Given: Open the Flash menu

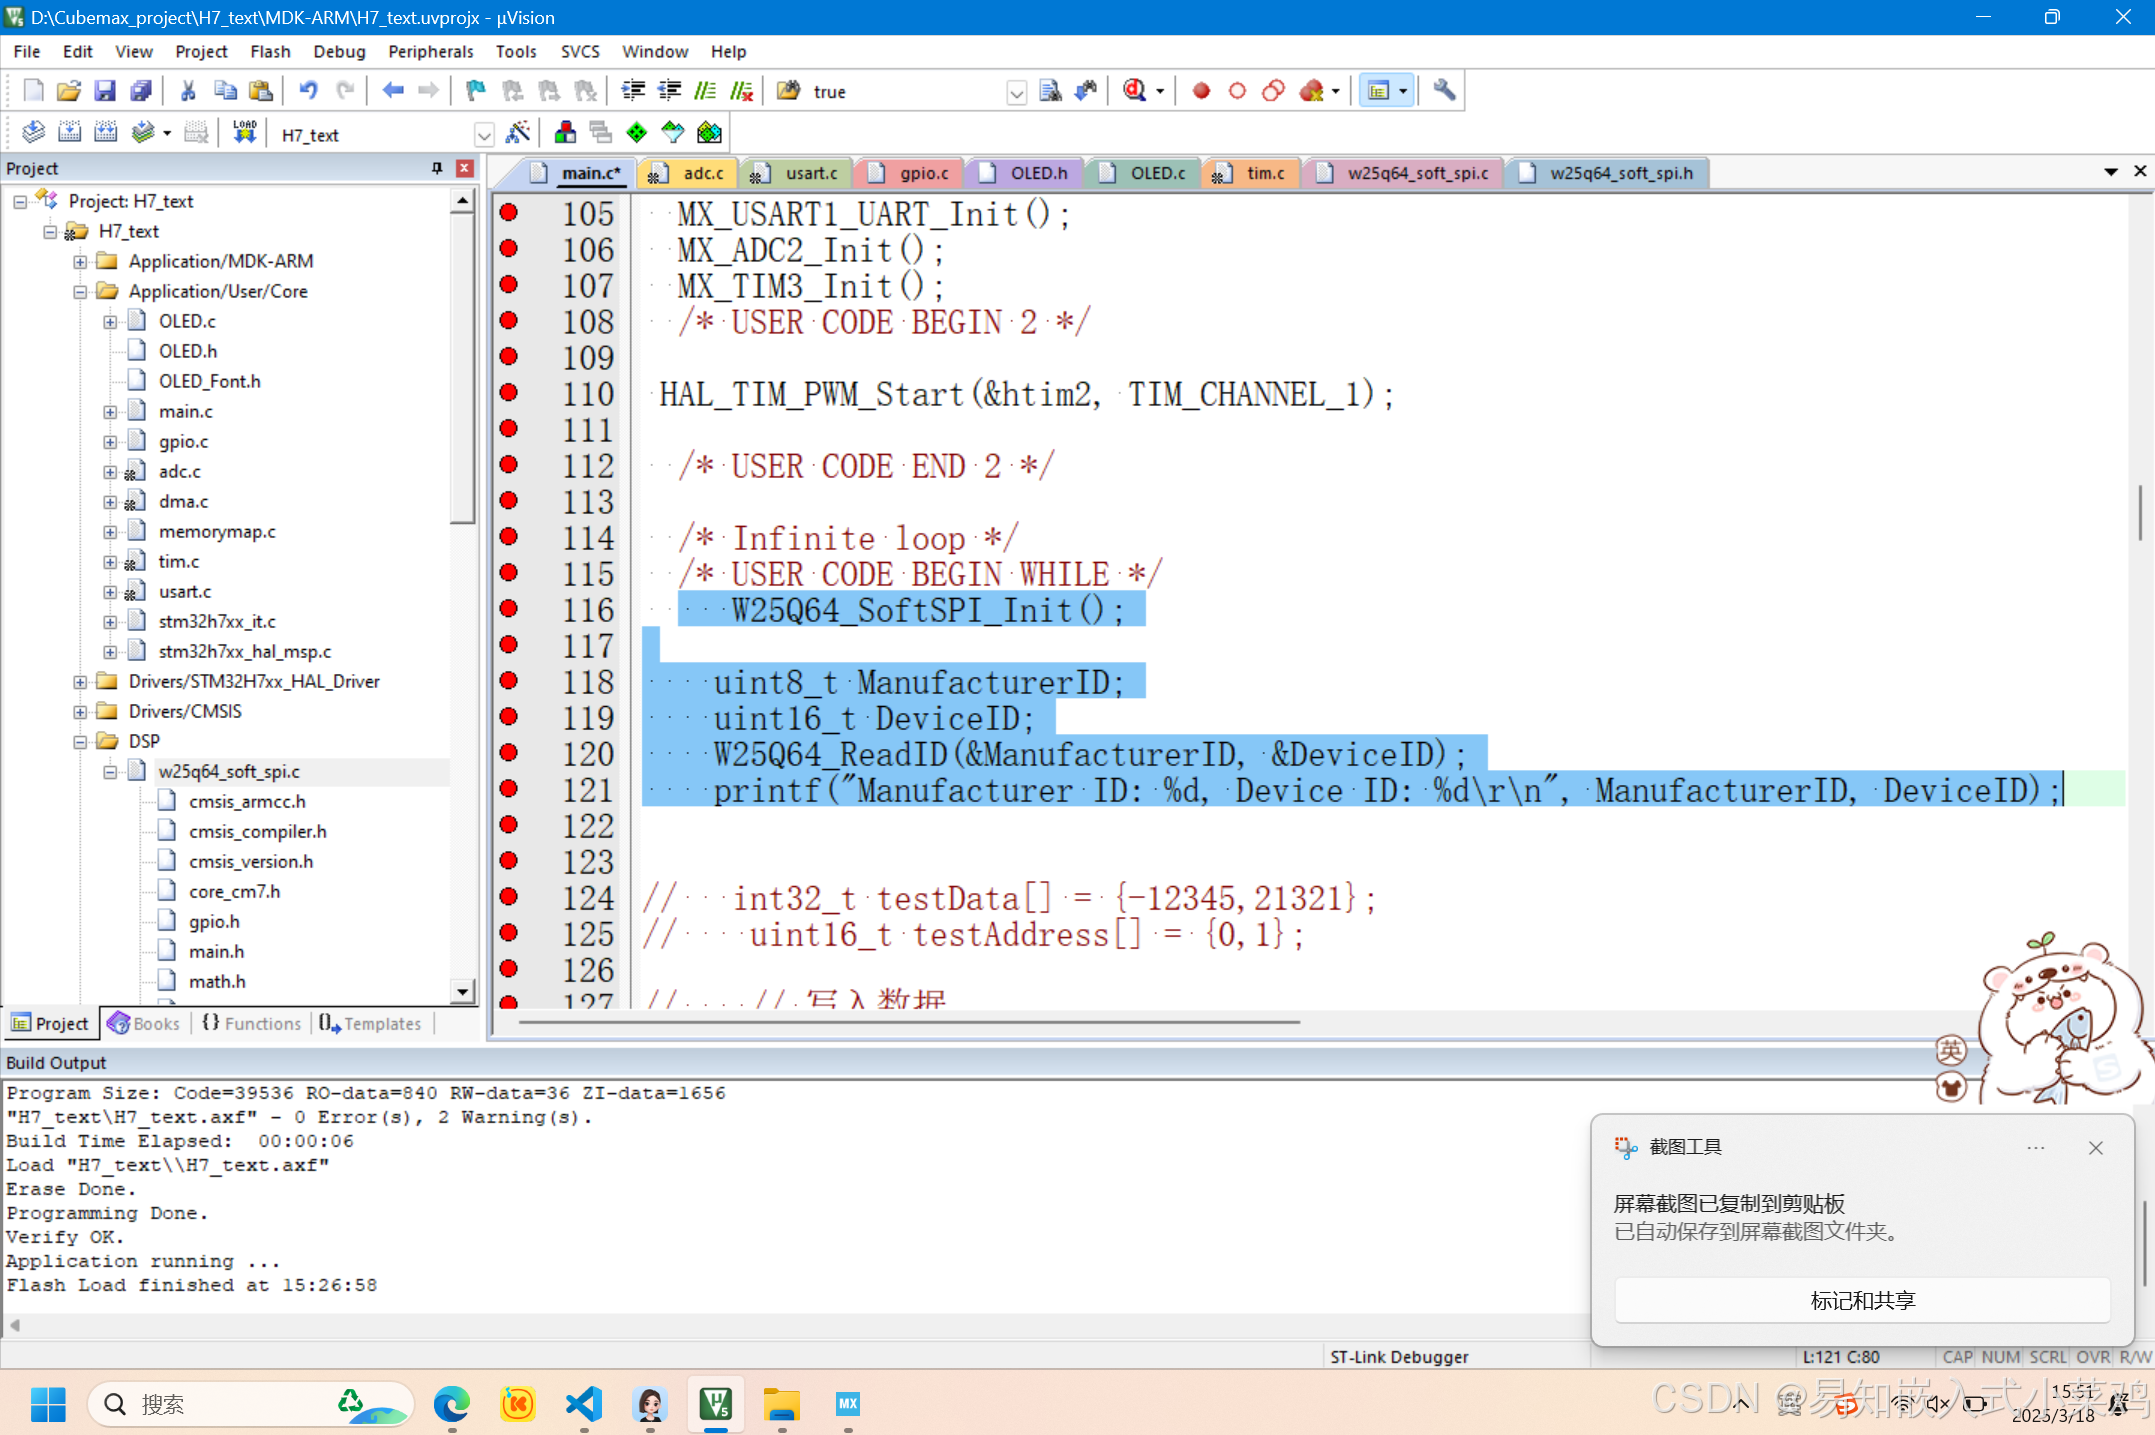Looking at the screenshot, I should [270, 51].
